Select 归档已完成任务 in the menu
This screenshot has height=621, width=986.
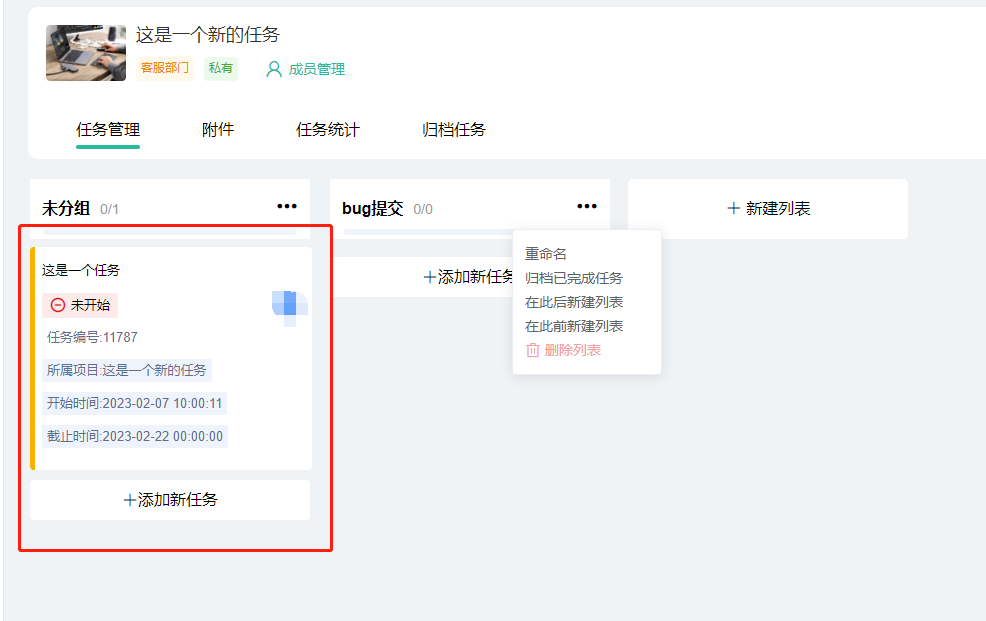point(574,278)
